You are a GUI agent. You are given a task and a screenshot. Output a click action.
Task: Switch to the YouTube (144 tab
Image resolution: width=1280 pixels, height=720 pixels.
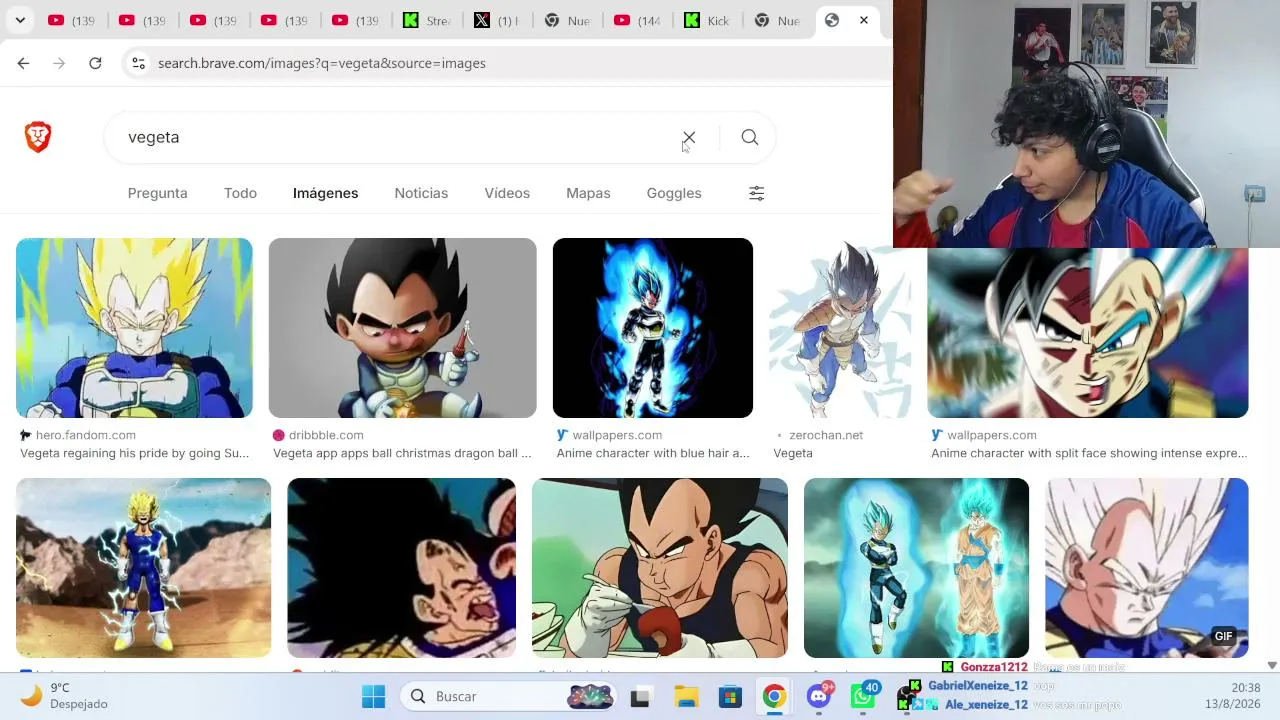click(x=637, y=20)
